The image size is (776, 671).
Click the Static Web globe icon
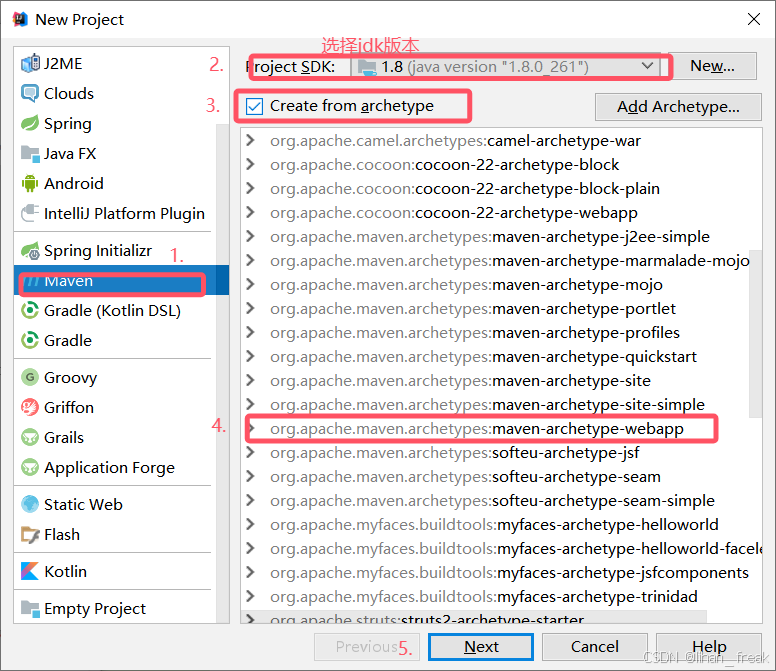(x=30, y=504)
